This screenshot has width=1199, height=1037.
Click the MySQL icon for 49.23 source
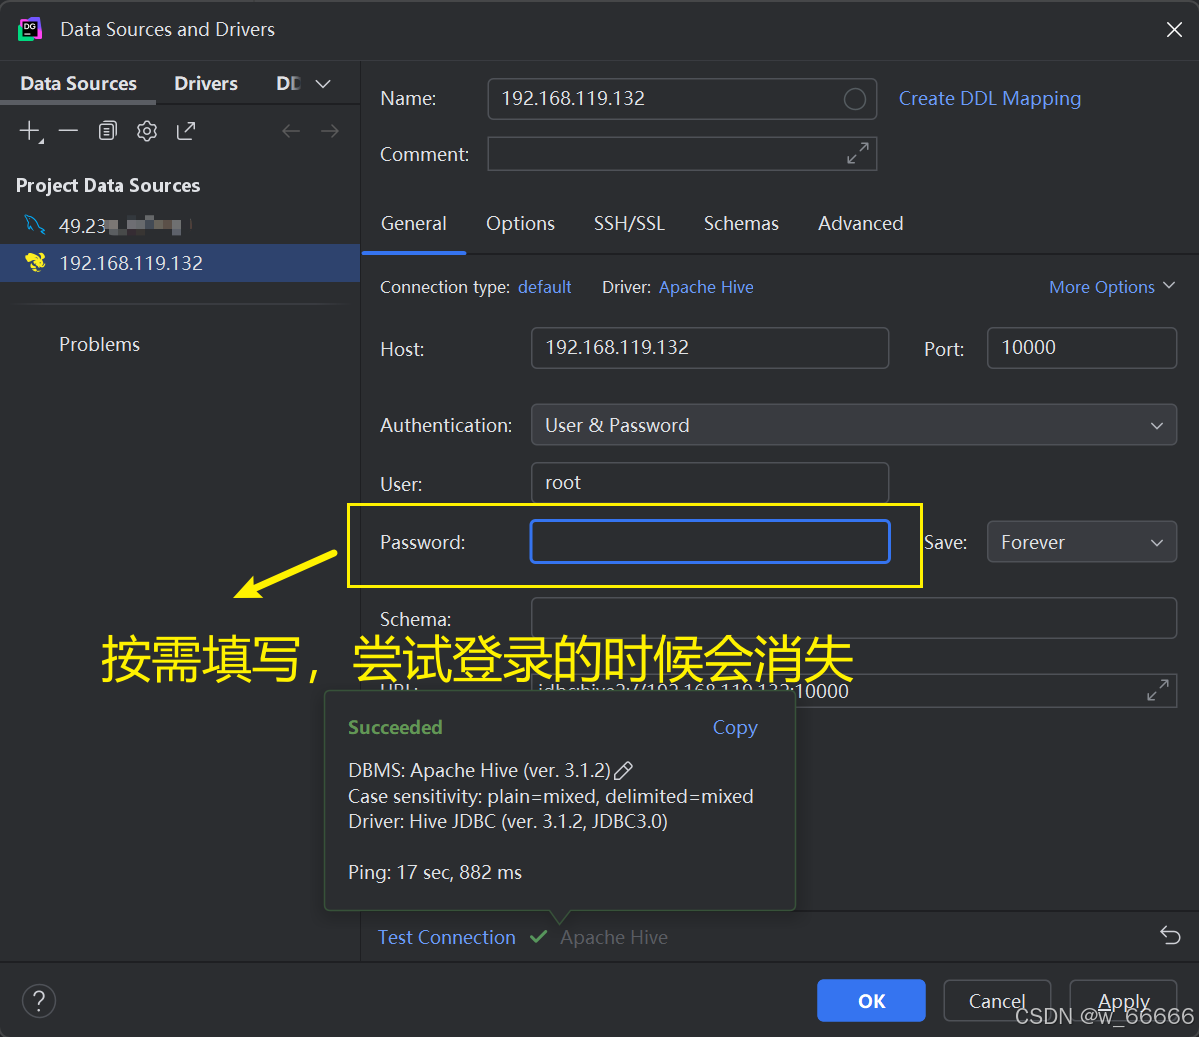tap(34, 224)
